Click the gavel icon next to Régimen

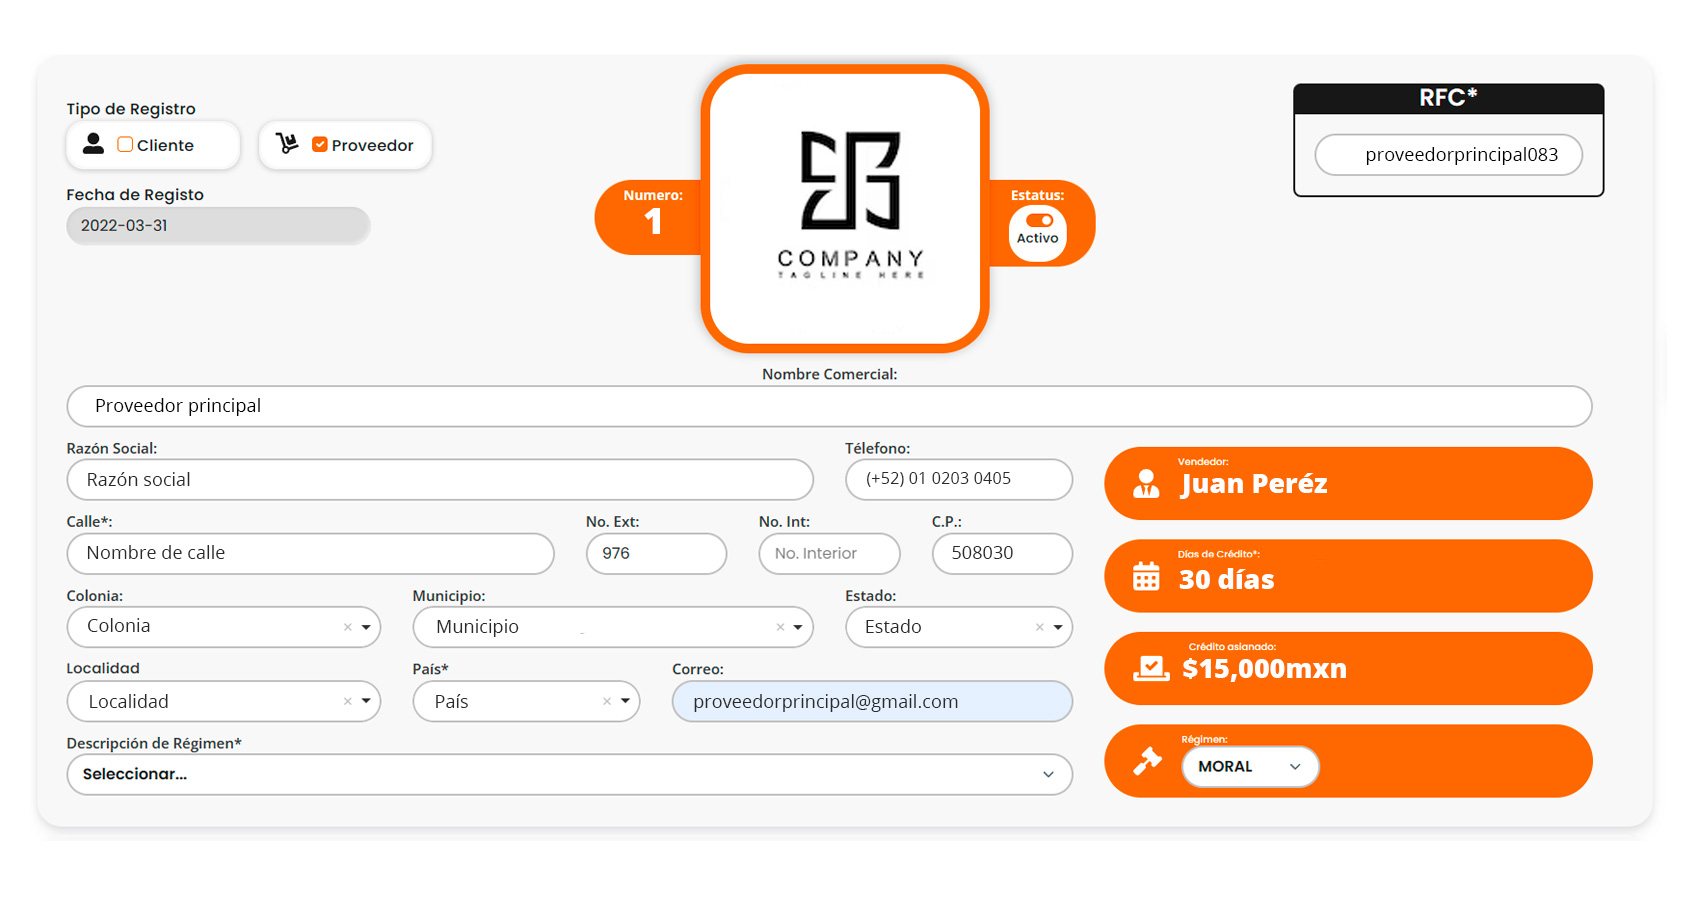(x=1147, y=761)
